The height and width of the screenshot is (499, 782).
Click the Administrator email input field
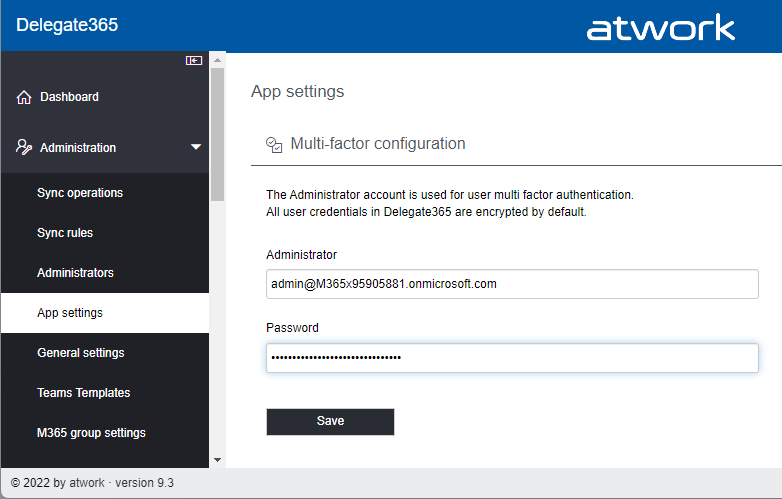click(x=512, y=284)
